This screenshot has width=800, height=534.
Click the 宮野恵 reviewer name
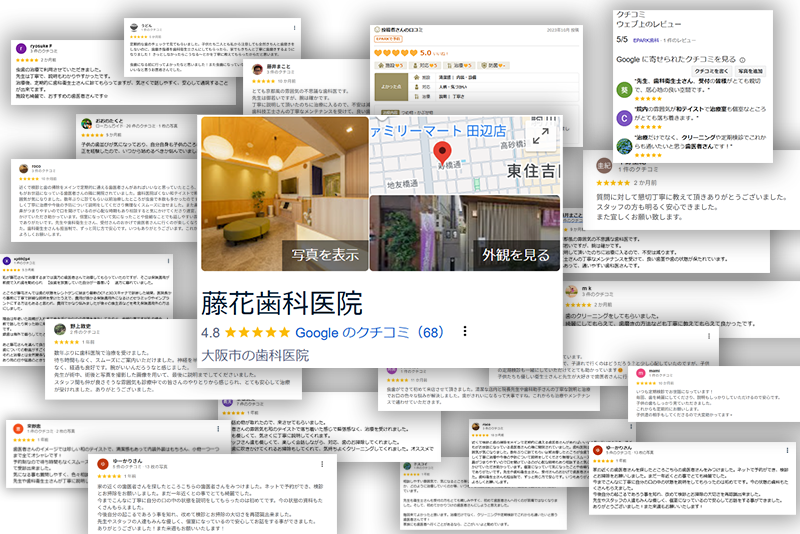[x=34, y=426]
